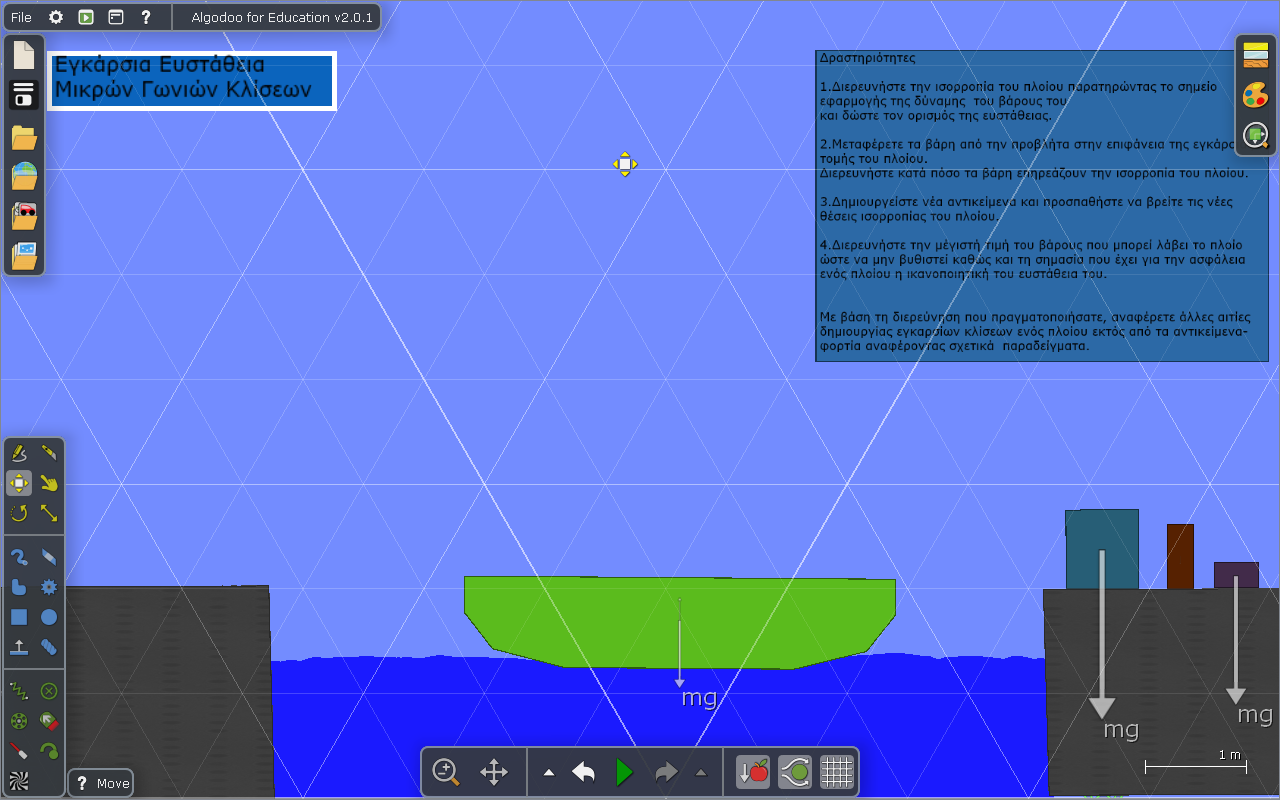Select the Drag hand tool
This screenshot has width=1280, height=800.
[x=49, y=484]
